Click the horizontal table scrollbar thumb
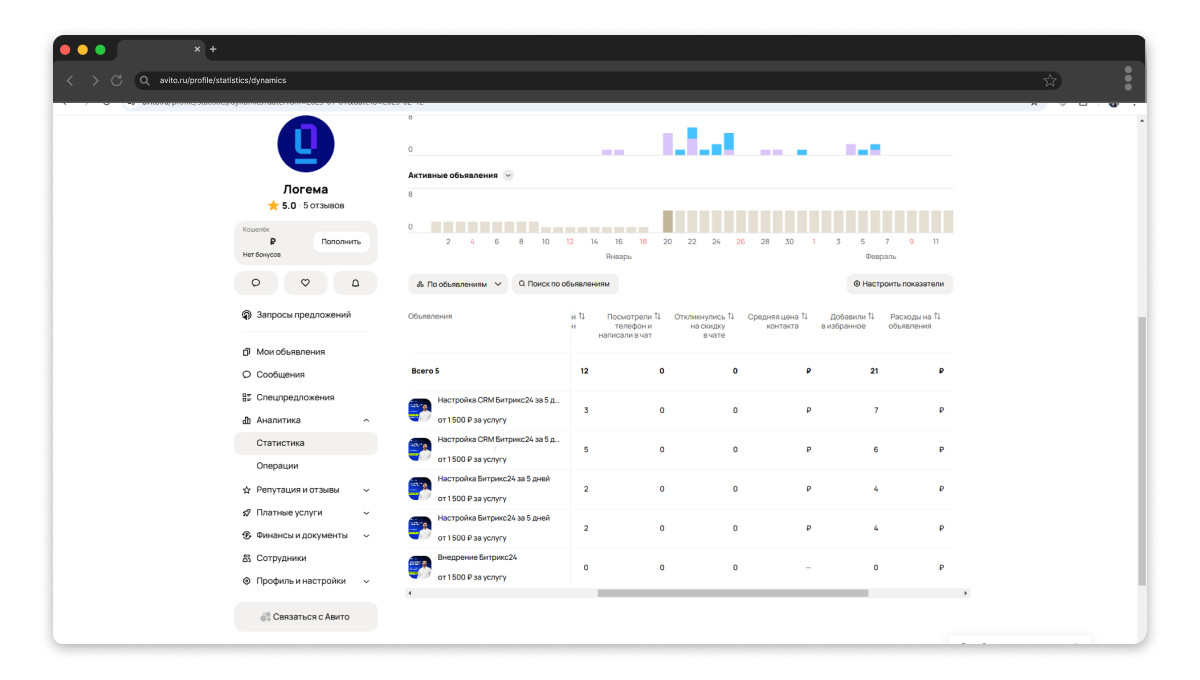The width and height of the screenshot is (1200, 680). coord(732,593)
